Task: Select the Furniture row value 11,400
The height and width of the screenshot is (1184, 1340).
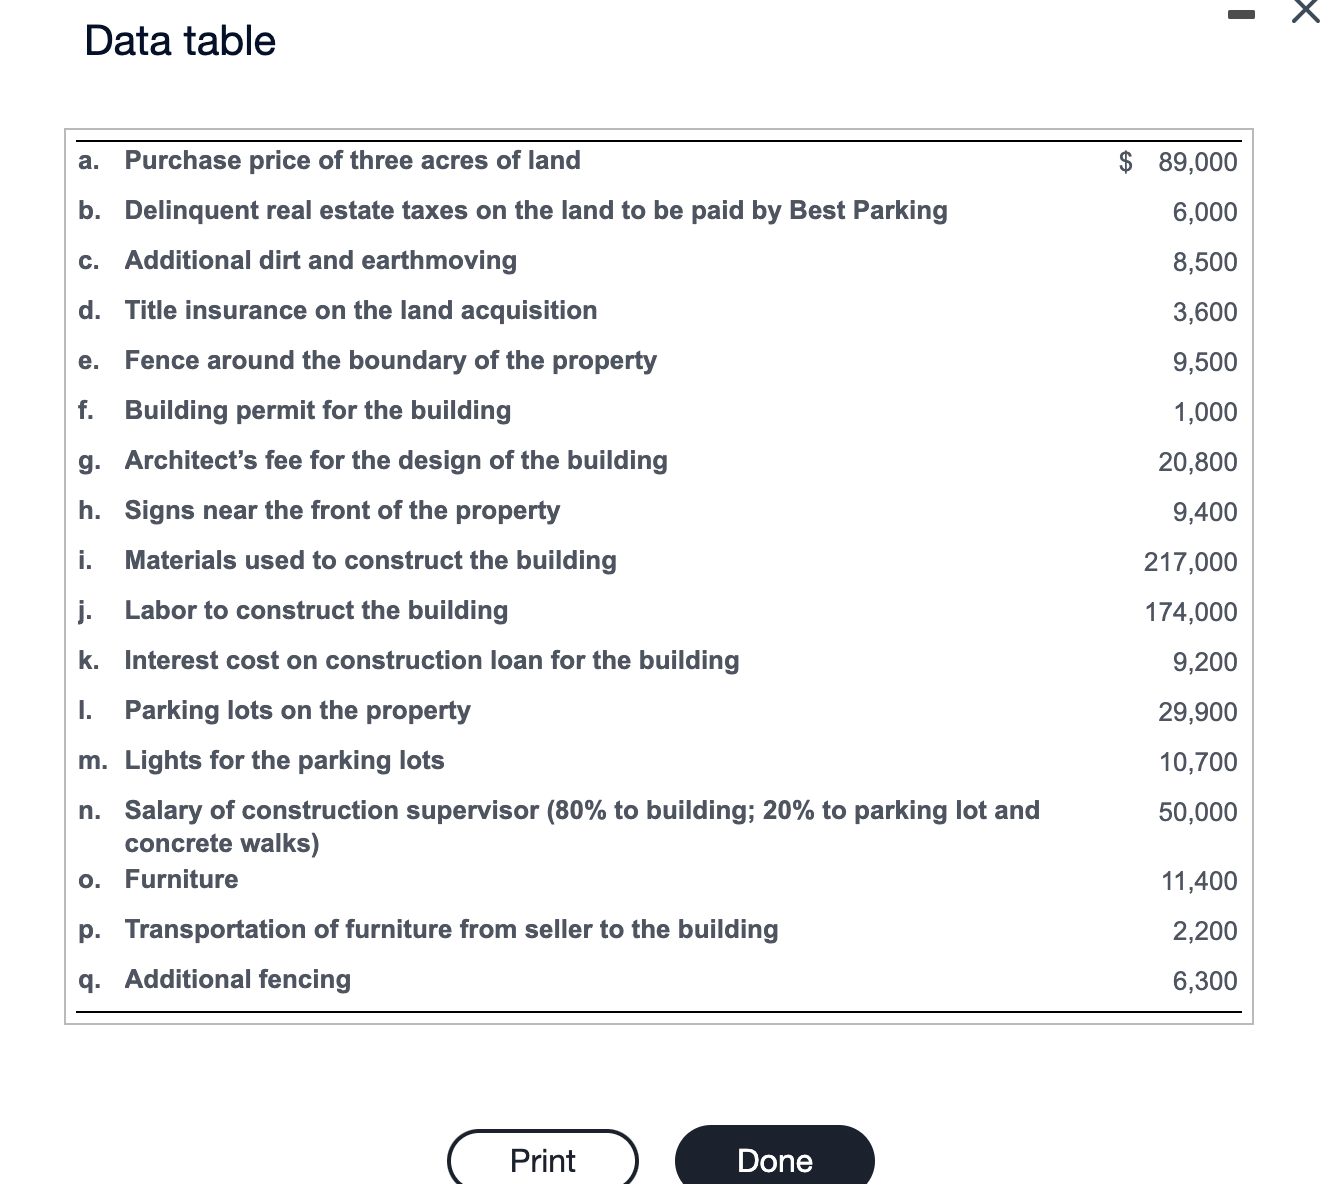Action: (1198, 881)
